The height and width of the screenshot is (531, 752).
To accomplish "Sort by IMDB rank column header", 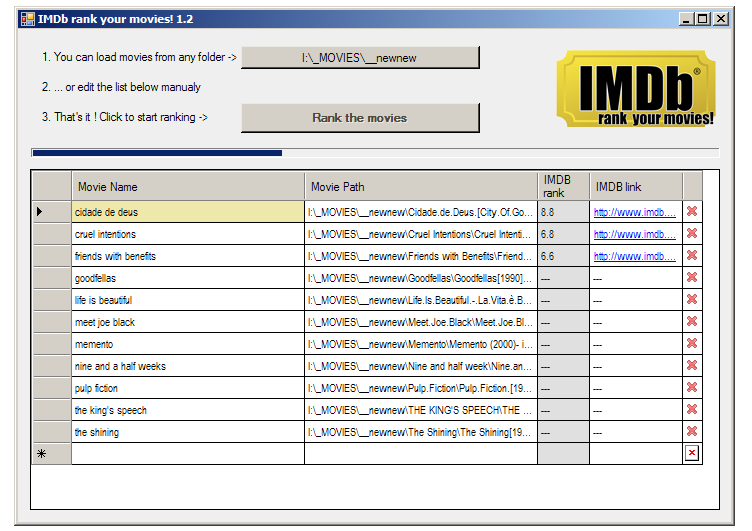I will [563, 187].
